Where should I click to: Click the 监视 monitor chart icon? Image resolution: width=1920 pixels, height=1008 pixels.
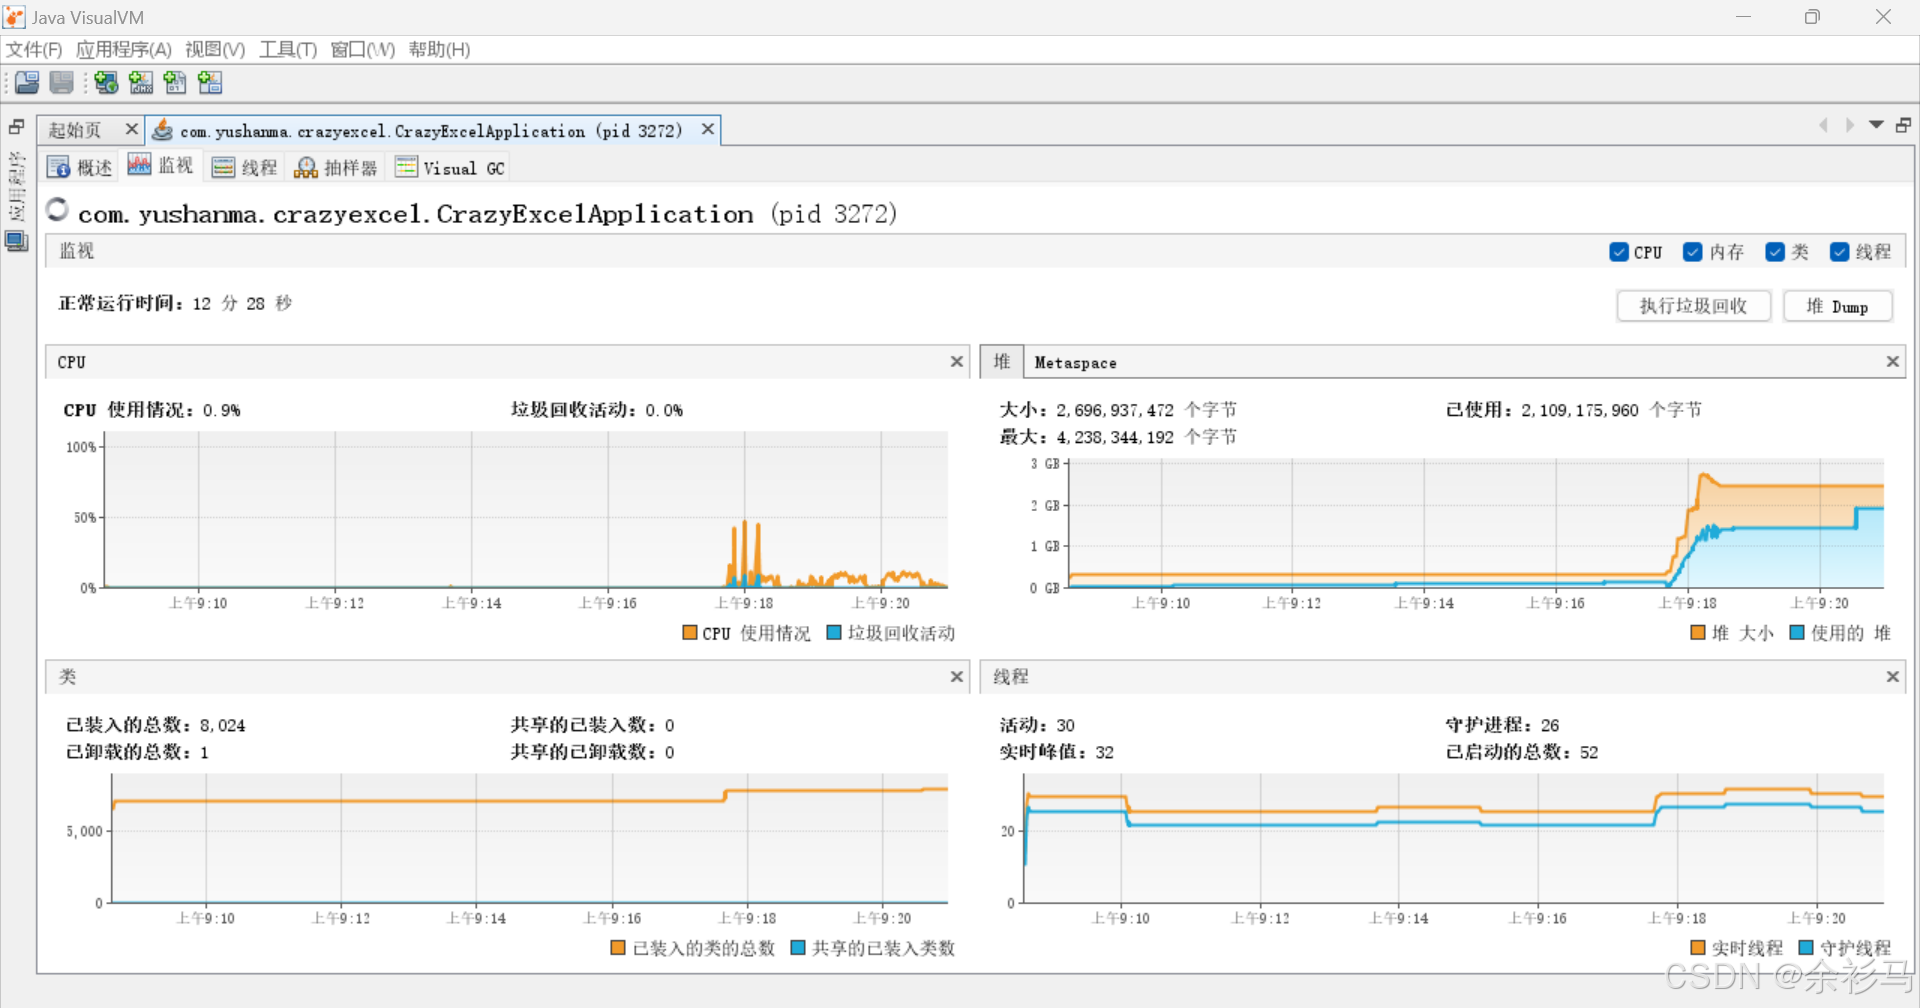point(139,165)
